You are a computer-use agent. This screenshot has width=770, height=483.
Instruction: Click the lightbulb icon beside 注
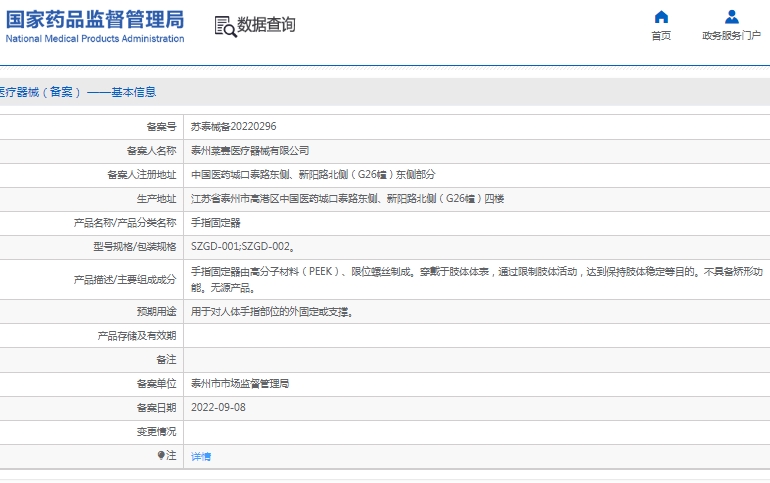click(x=161, y=456)
